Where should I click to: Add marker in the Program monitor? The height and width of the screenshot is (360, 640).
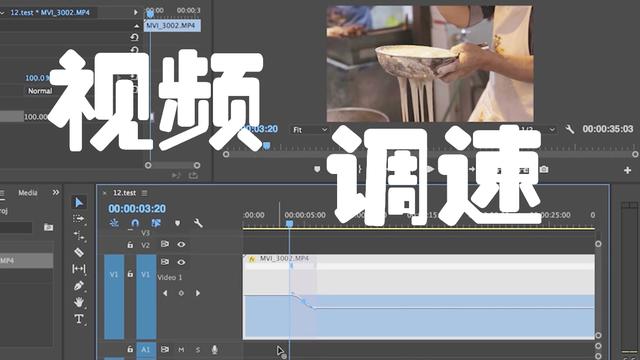(x=317, y=169)
